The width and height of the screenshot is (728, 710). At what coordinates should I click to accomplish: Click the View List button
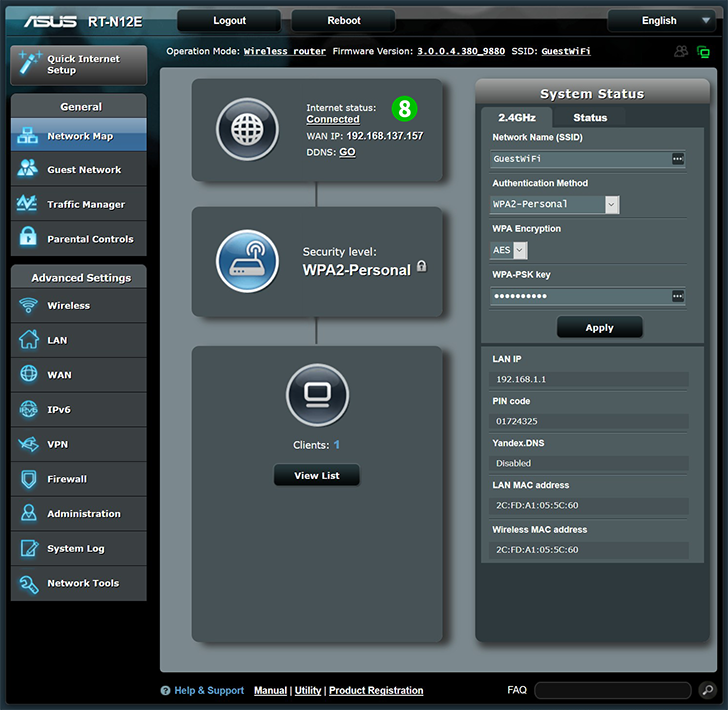pos(317,475)
